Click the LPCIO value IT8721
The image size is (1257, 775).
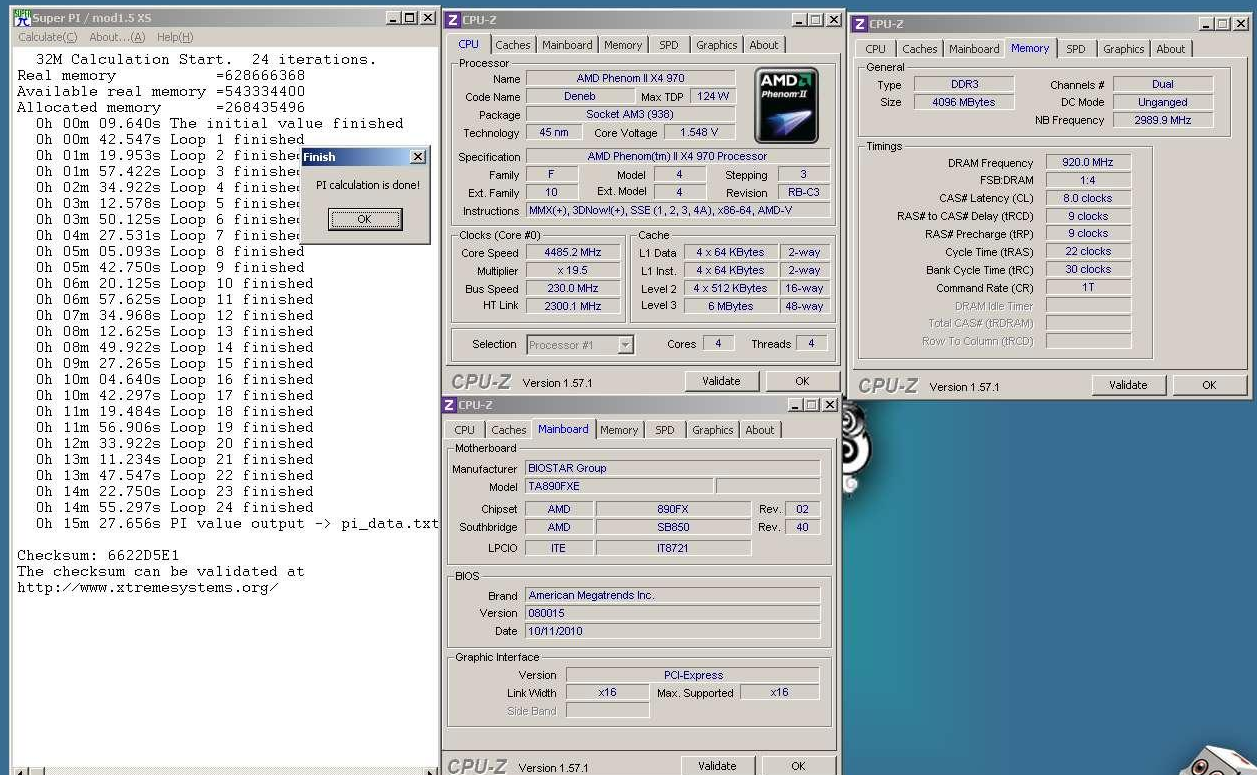(x=673, y=548)
